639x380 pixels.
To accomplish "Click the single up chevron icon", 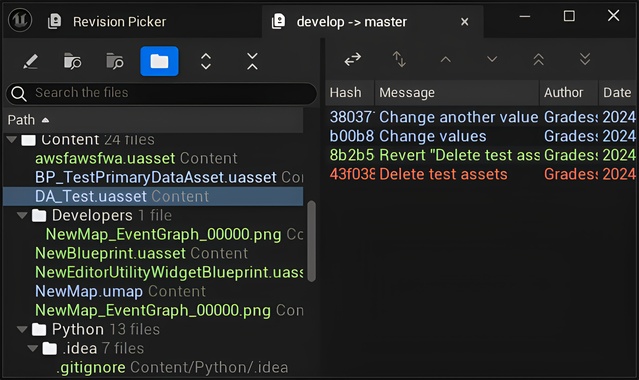I will coord(445,60).
